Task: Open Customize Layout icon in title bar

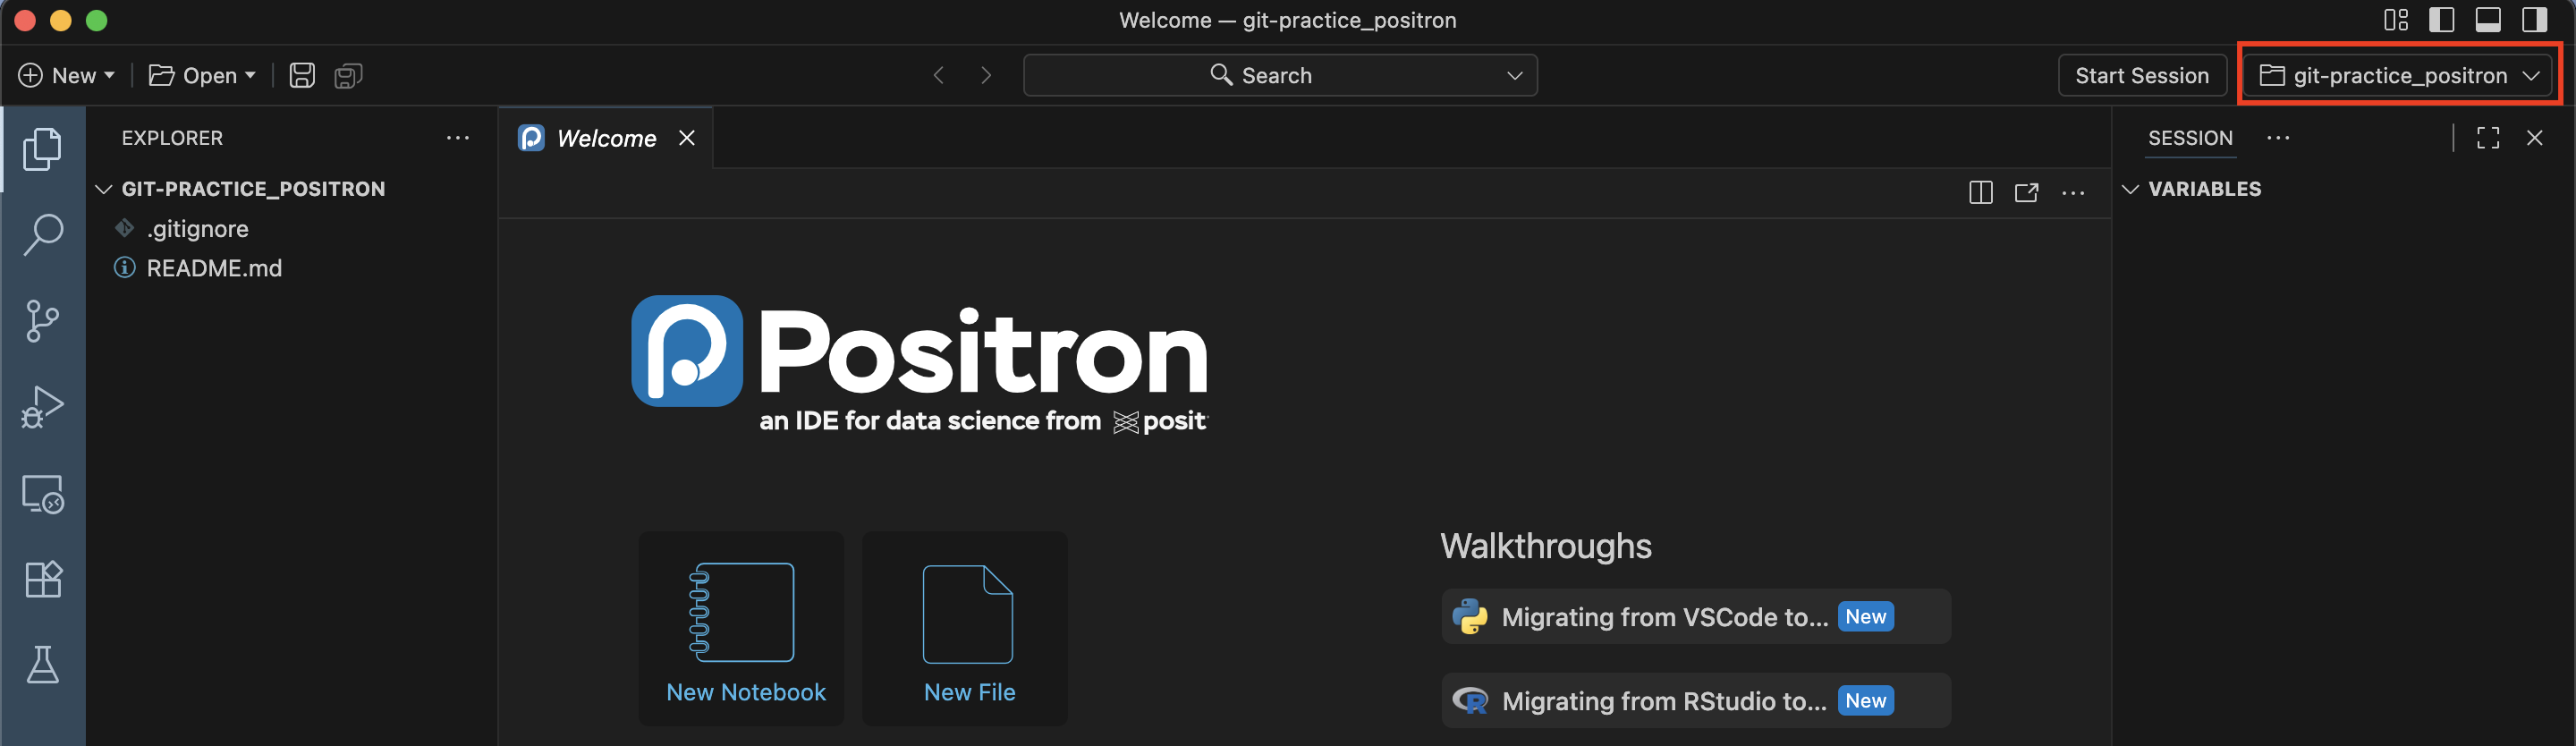Action: pos(2396,20)
